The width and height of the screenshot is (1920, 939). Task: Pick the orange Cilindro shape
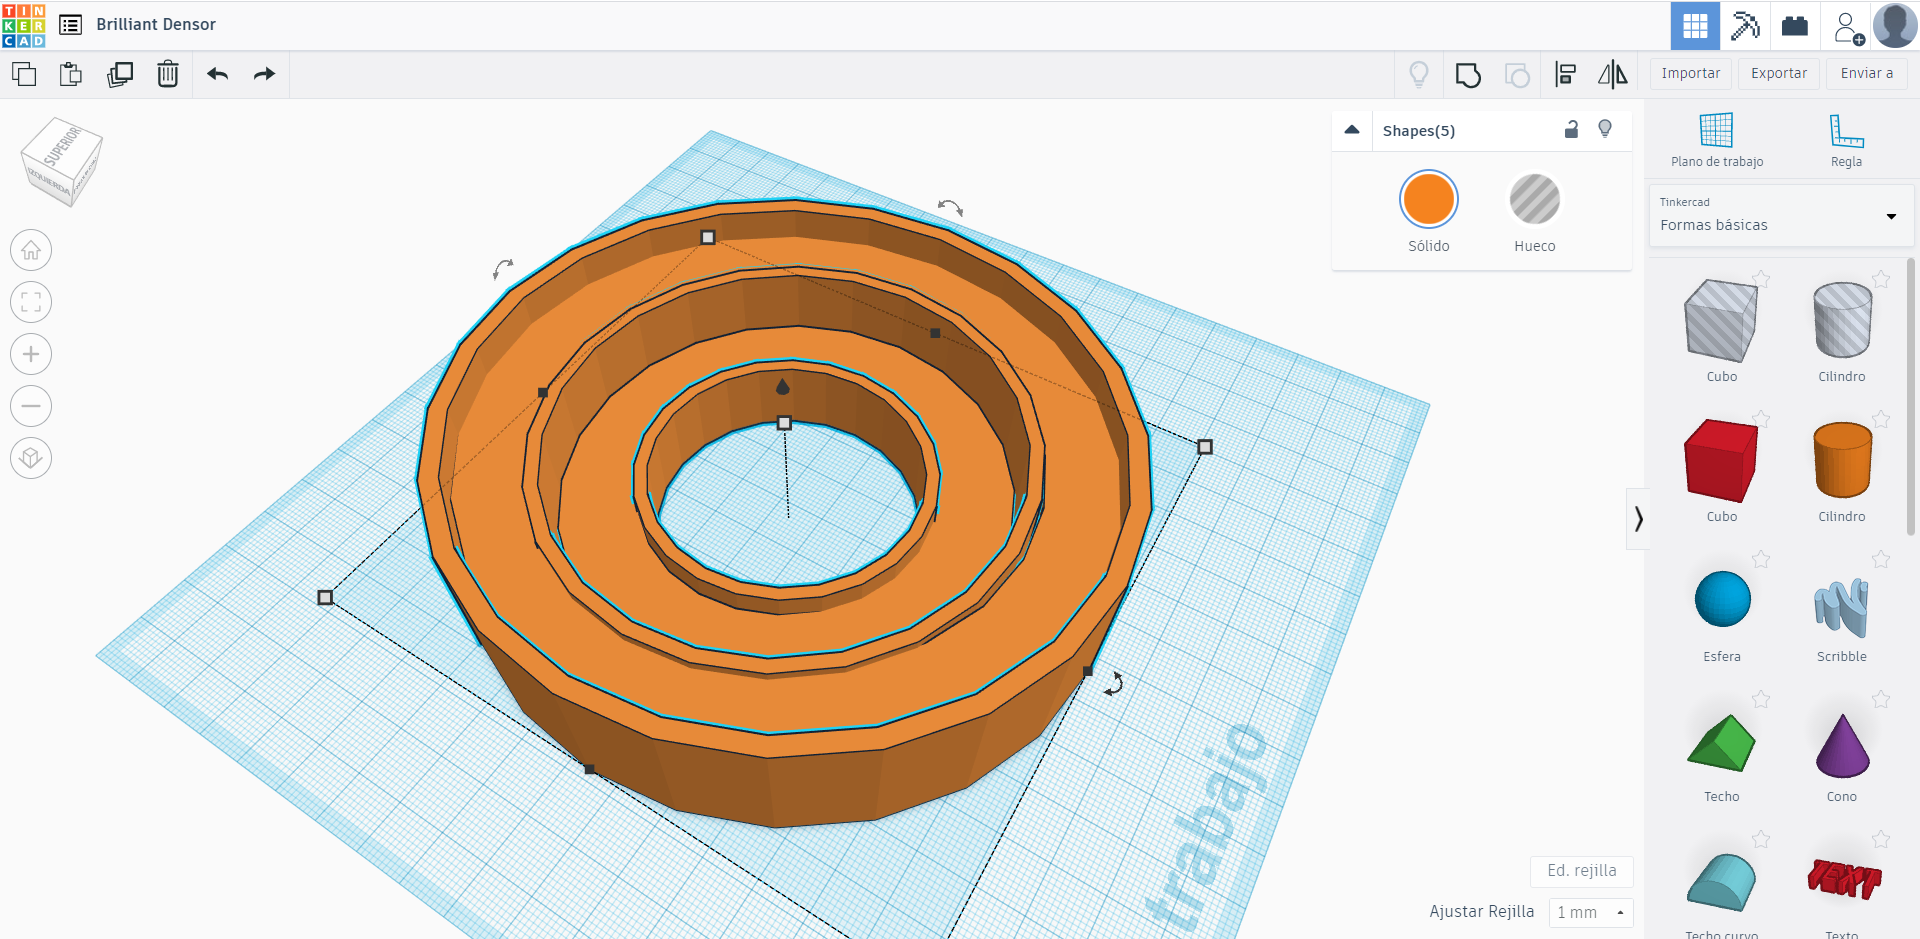point(1842,461)
